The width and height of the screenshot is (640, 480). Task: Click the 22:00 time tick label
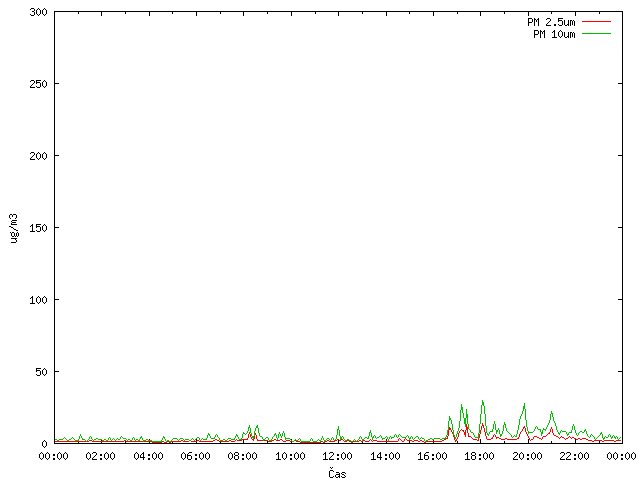tap(574, 456)
